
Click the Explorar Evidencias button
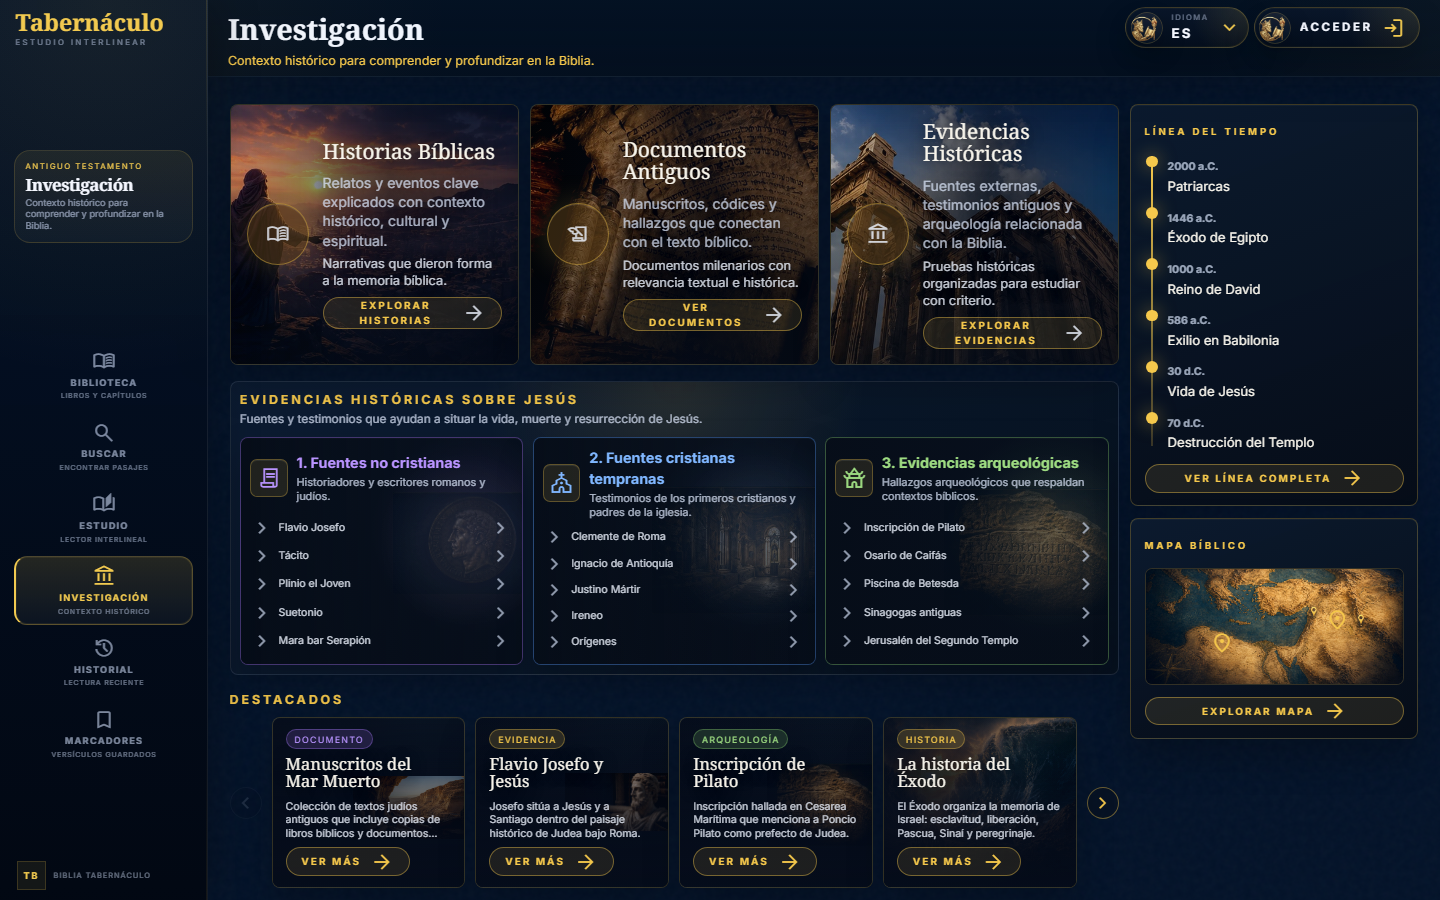[x=1012, y=333]
